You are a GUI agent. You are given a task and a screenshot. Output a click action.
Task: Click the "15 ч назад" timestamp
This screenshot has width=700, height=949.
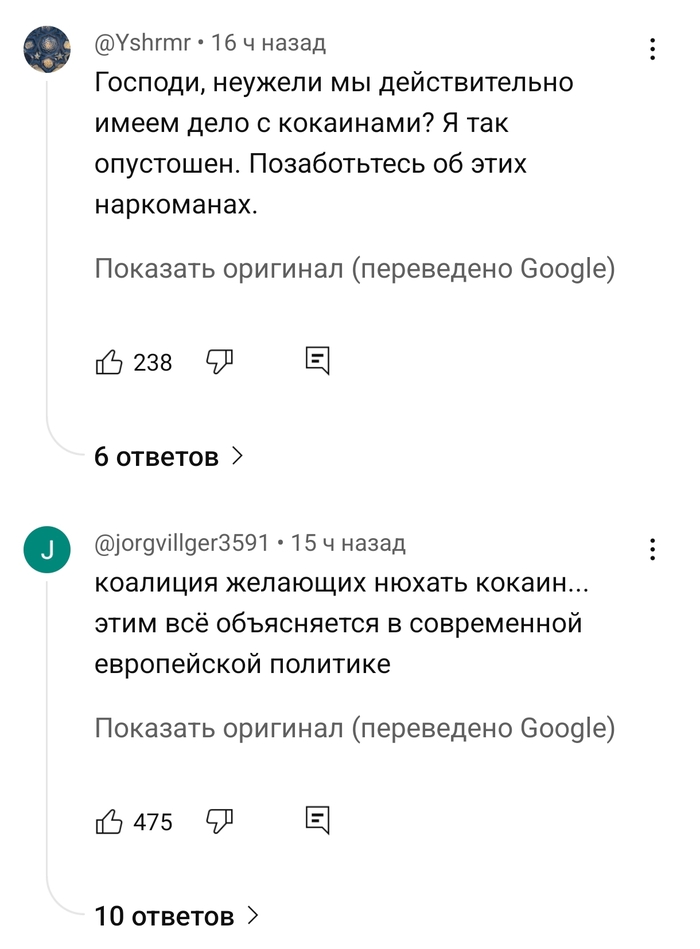click(x=348, y=543)
